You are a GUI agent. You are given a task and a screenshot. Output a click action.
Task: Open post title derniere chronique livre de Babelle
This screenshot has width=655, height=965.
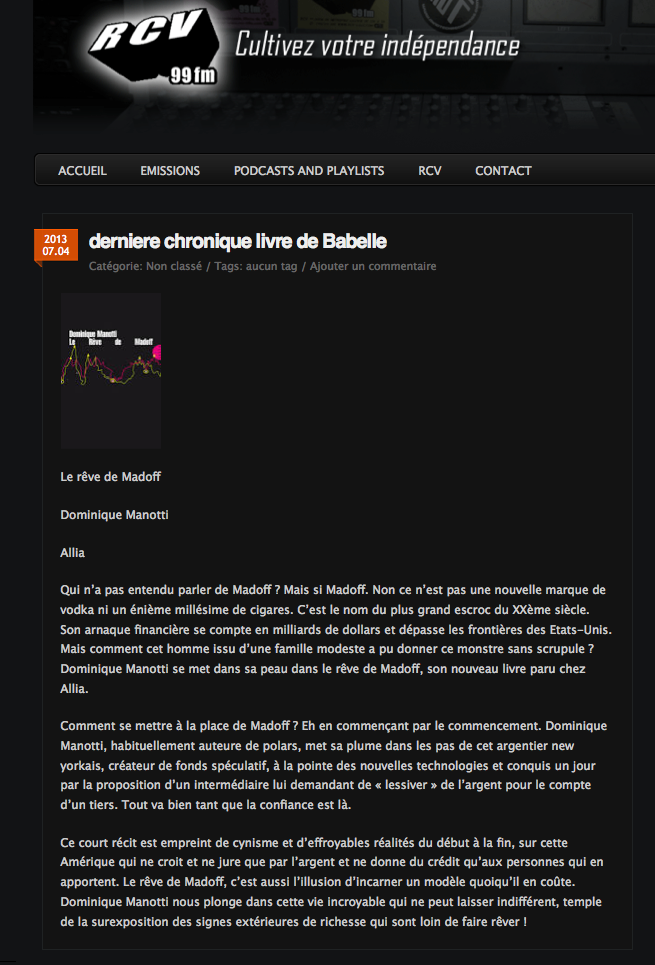pos(238,242)
